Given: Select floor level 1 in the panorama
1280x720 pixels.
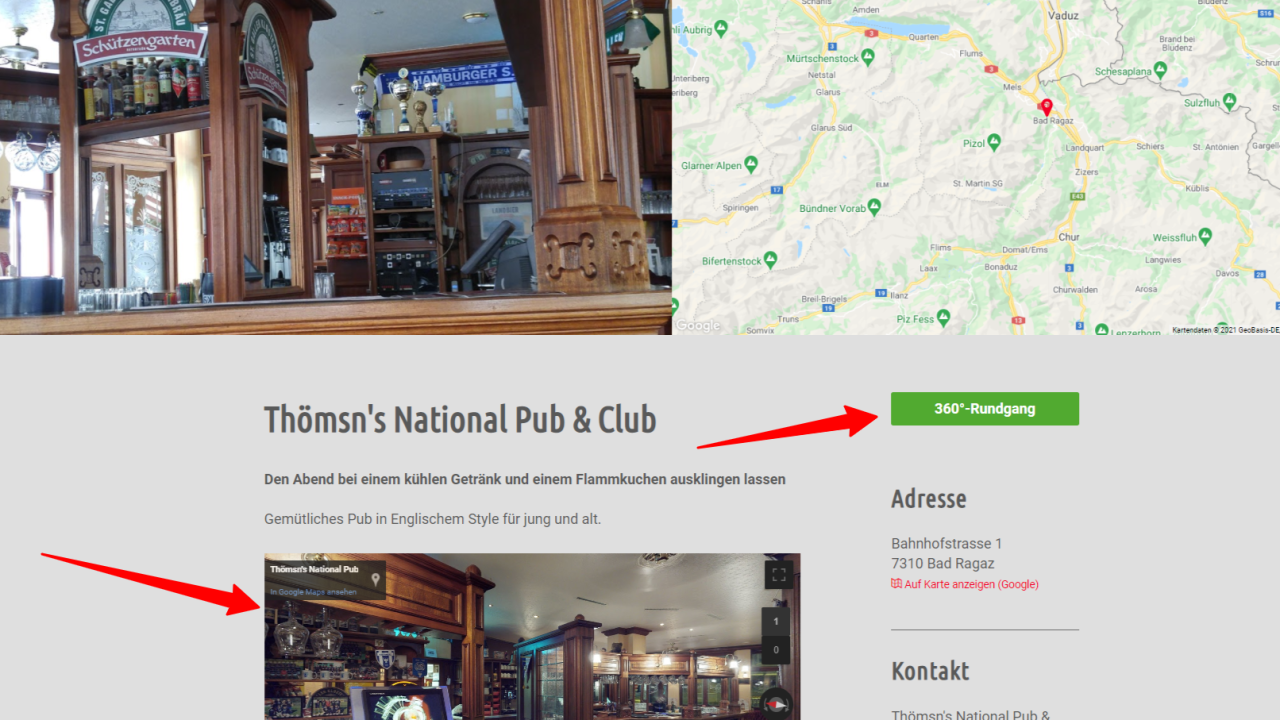Looking at the screenshot, I should tap(776, 622).
